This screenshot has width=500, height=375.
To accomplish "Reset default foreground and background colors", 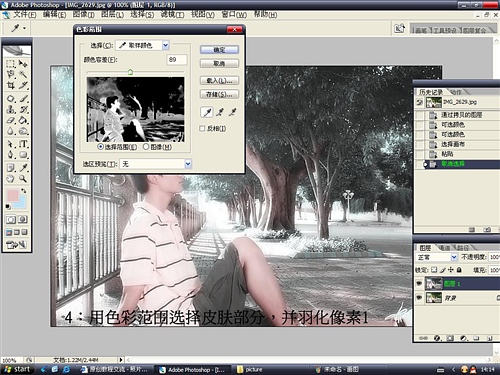I will pyautogui.click(x=8, y=207).
